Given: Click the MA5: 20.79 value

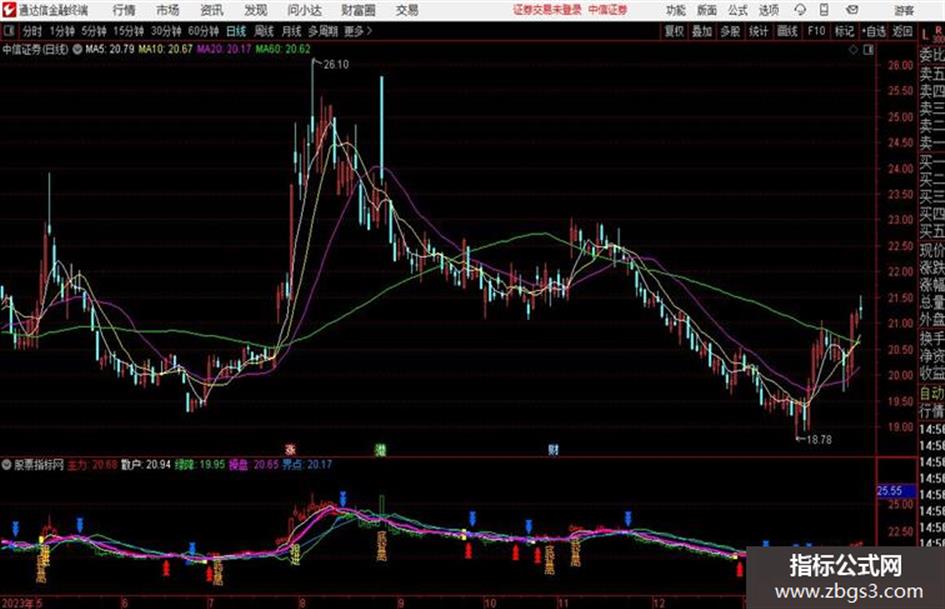Looking at the screenshot, I should pos(110,49).
